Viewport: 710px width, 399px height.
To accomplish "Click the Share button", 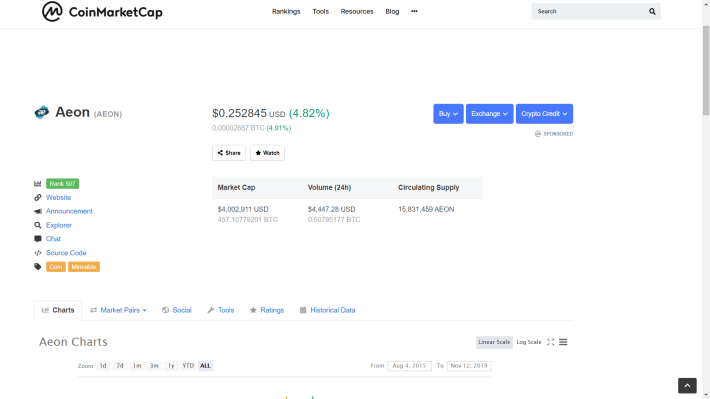I will [x=229, y=153].
